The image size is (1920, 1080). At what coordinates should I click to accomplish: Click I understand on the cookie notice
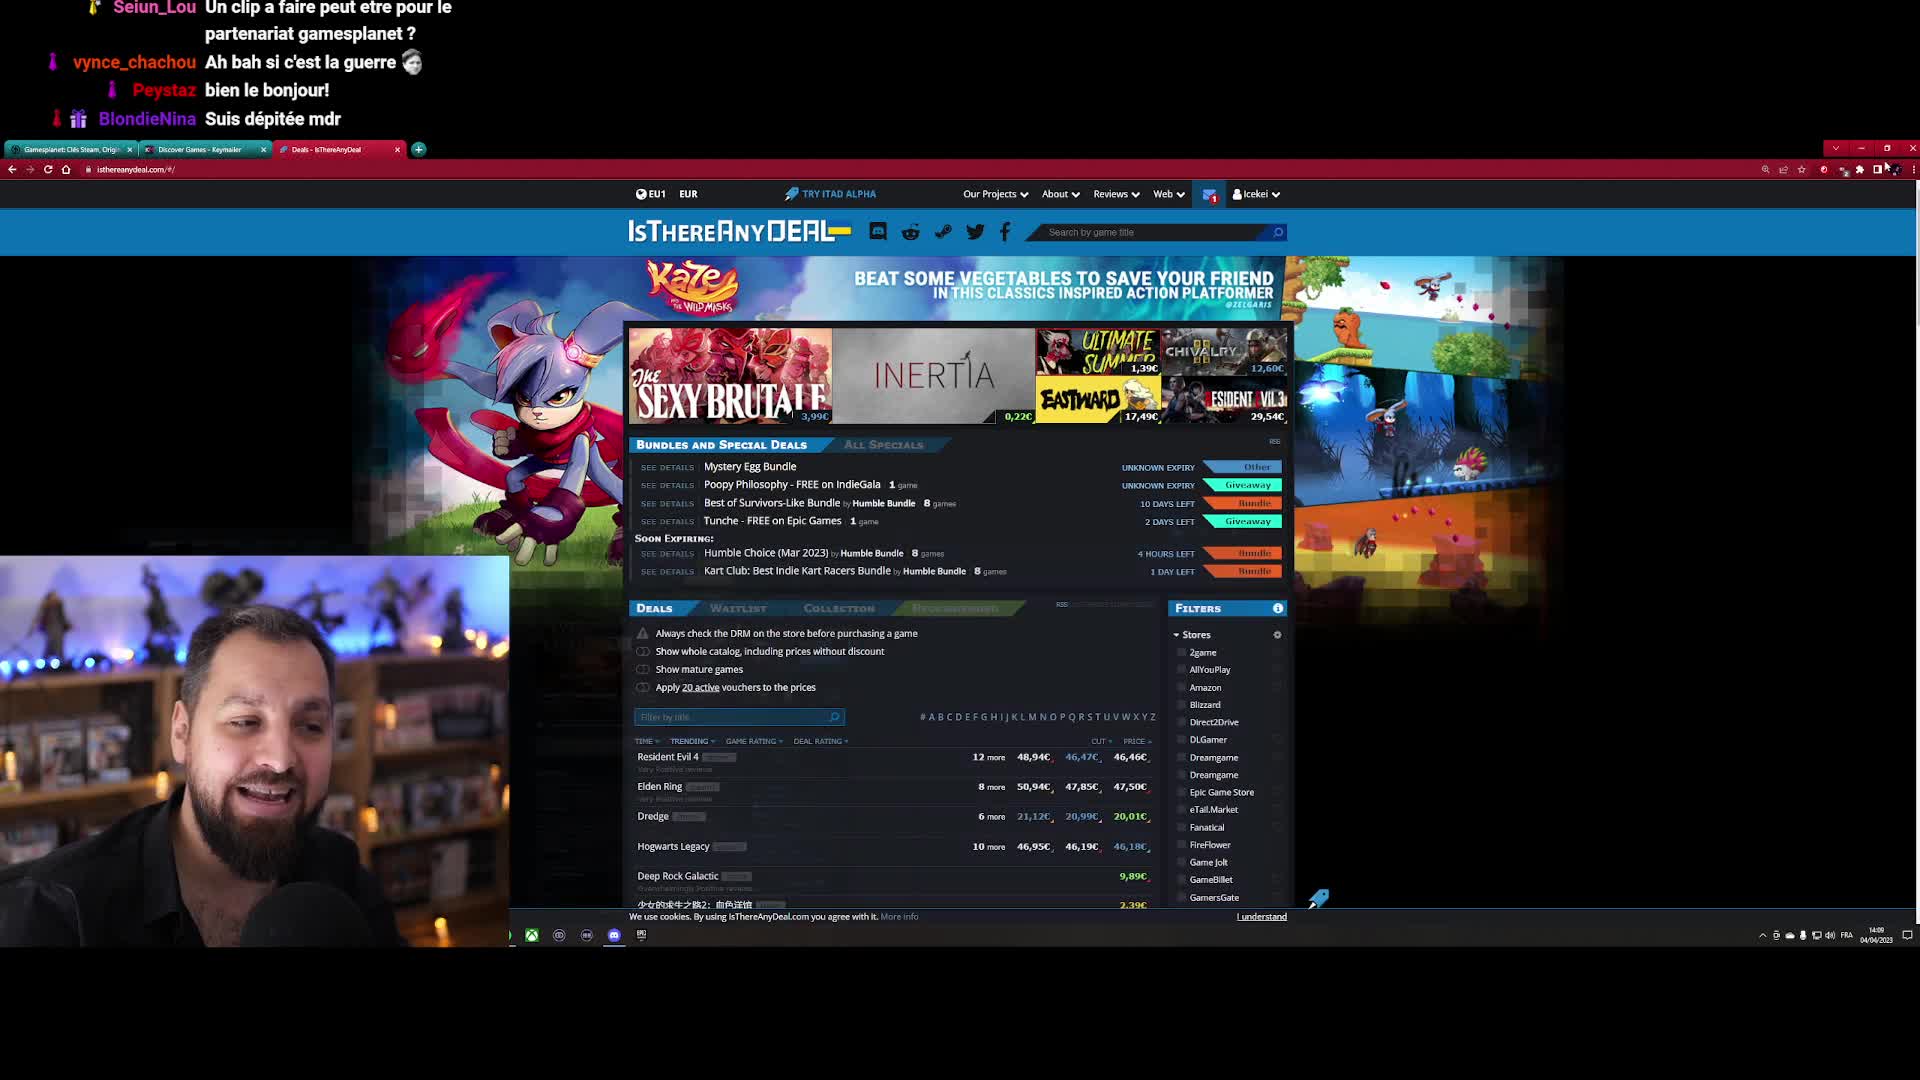coord(1261,917)
